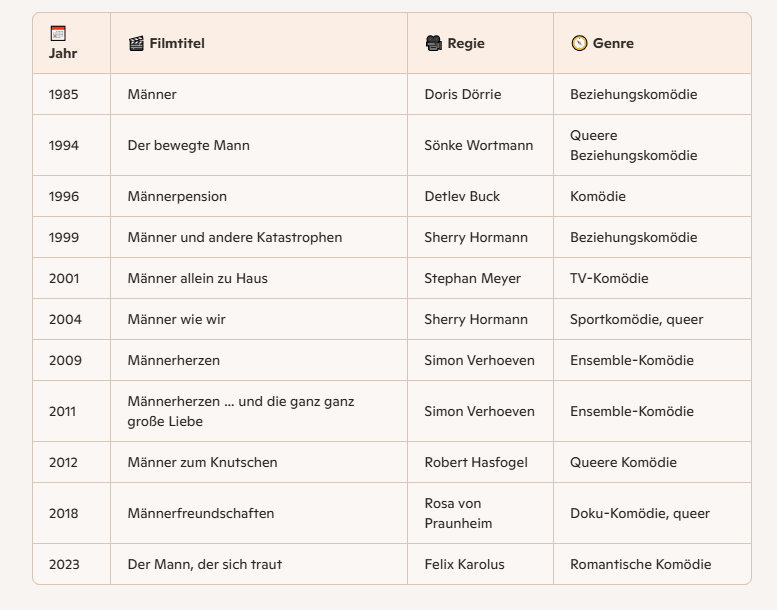The image size is (777, 610).
Task: Click Sportkomödie, queer genre entry
Action: click(x=636, y=319)
